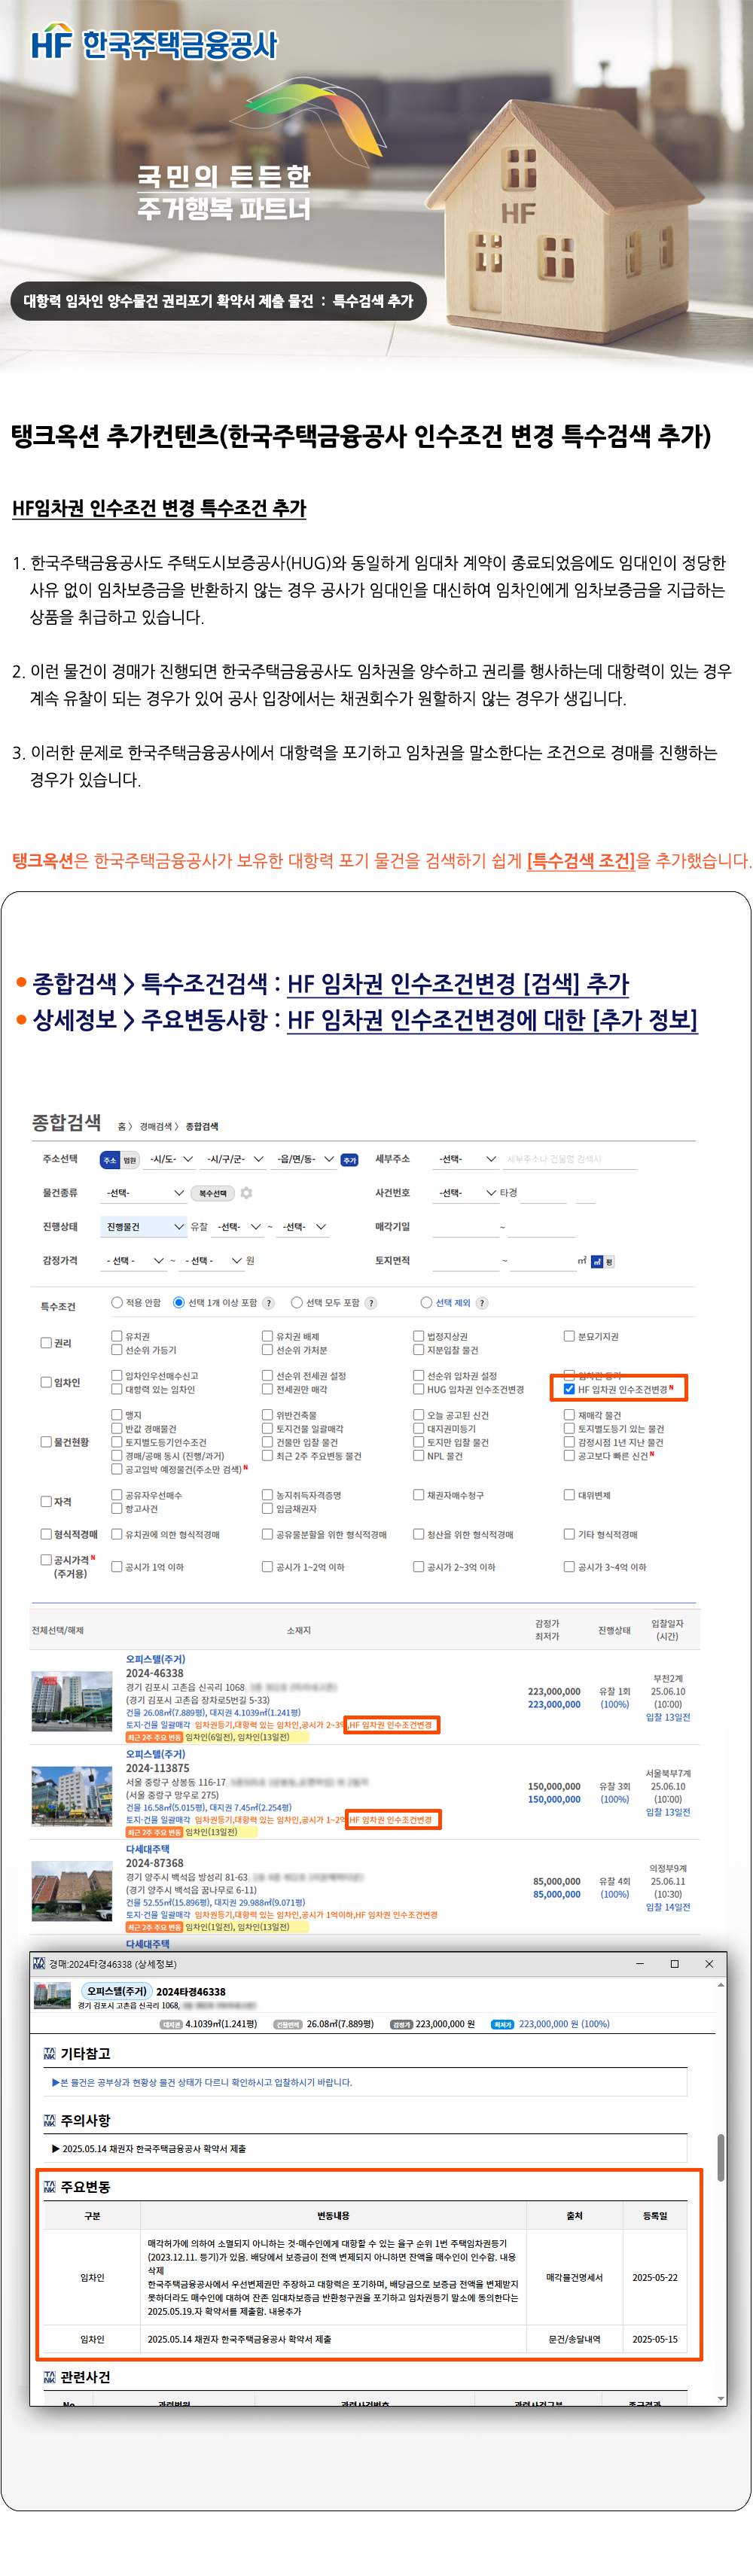753x2576 pixels.
Task: Maximize the 상세정보 detail window
Action: pos(675,1963)
